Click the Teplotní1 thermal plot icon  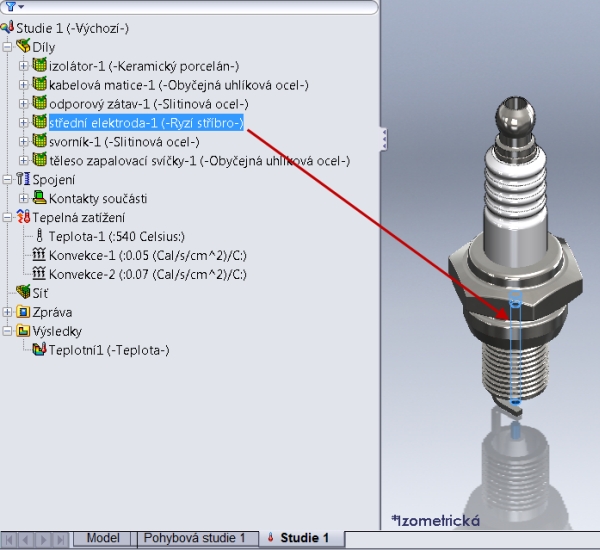pos(39,349)
